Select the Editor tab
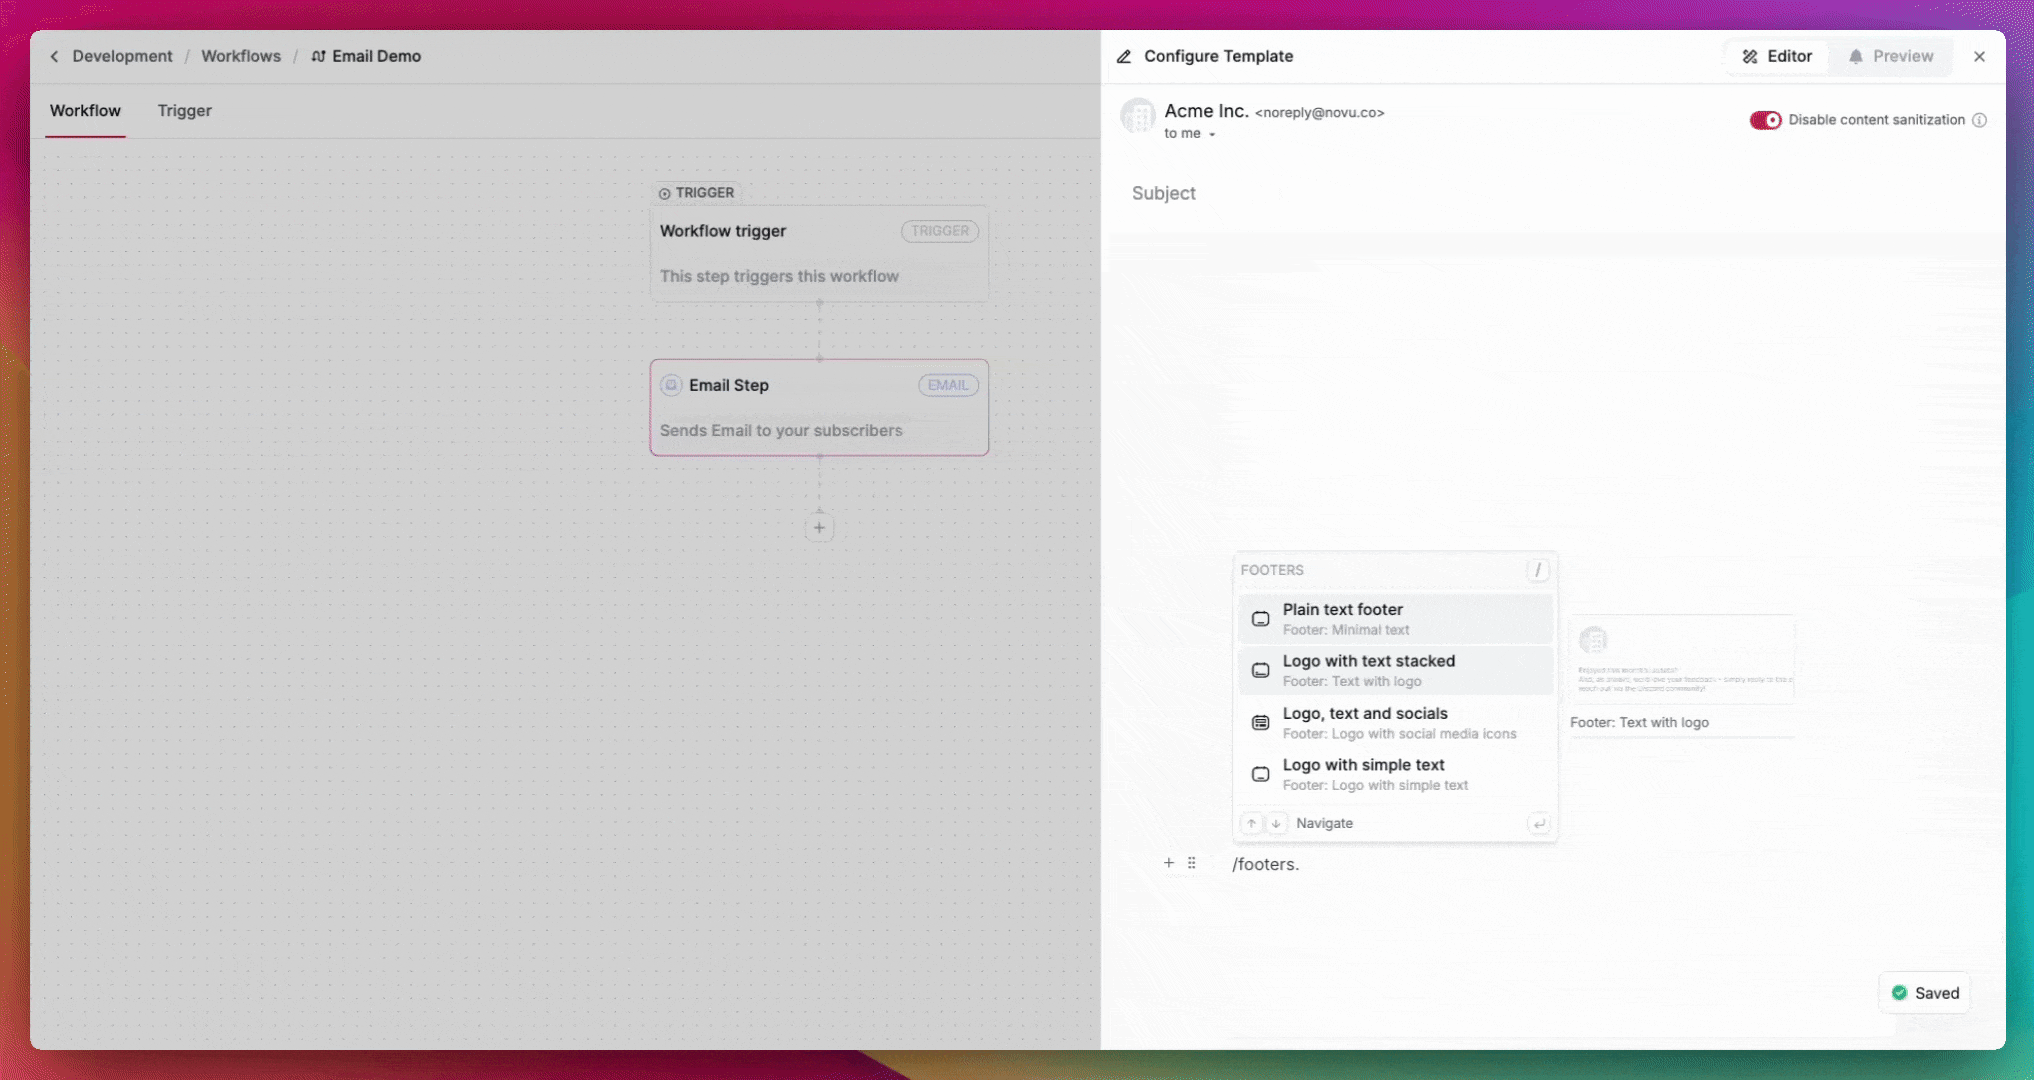The width and height of the screenshot is (2034, 1080). click(x=1777, y=57)
